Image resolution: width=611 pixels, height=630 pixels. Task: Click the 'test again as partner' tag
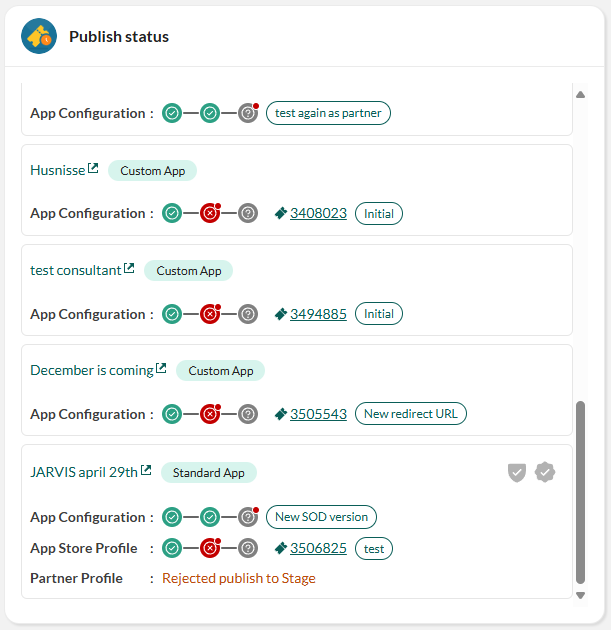coord(328,113)
